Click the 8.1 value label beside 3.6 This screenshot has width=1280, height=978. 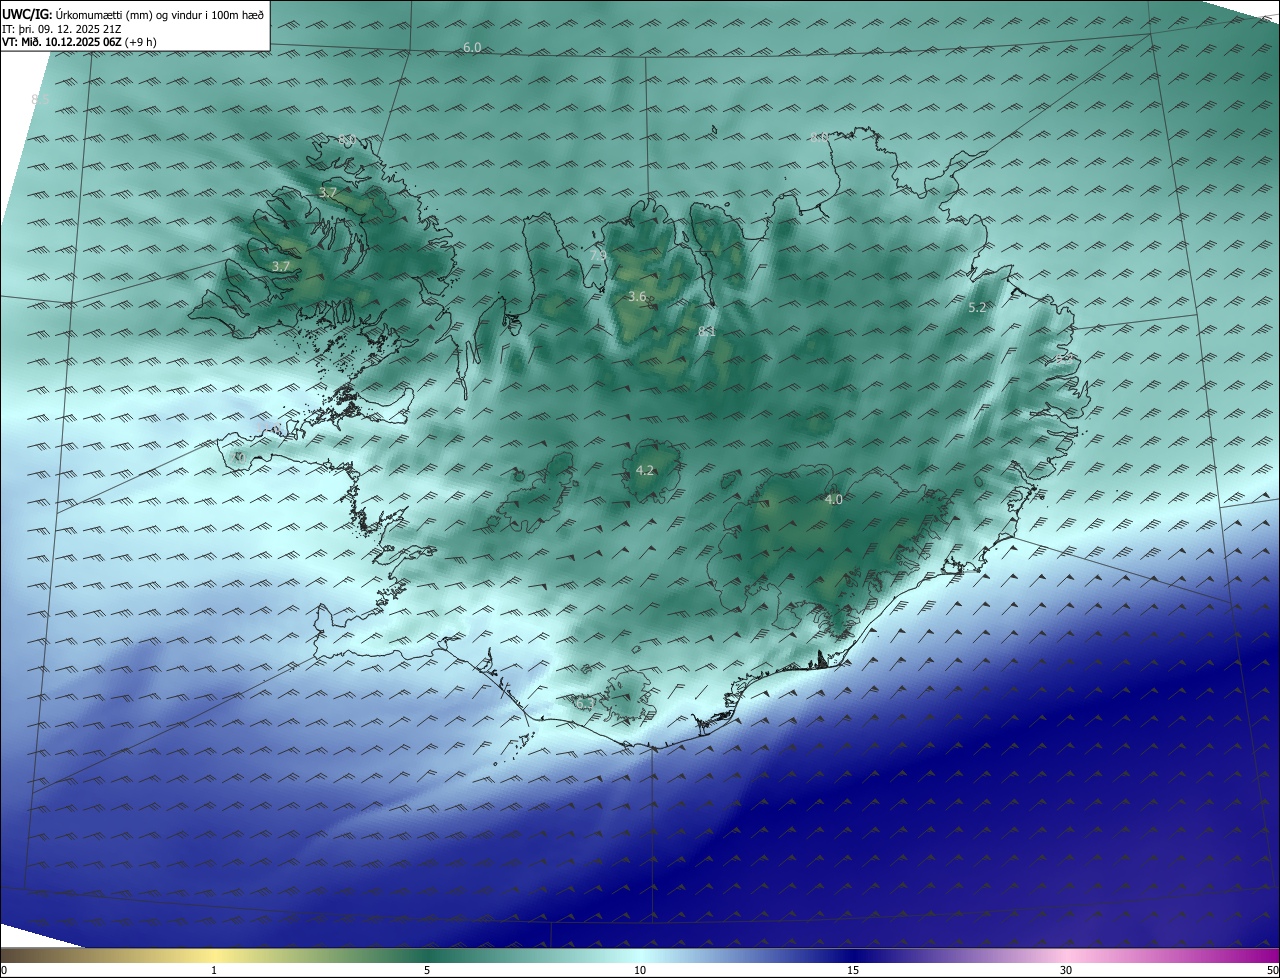click(707, 330)
